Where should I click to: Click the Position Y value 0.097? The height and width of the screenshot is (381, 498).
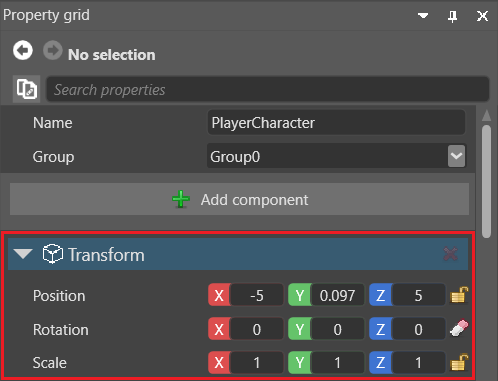(x=337, y=295)
